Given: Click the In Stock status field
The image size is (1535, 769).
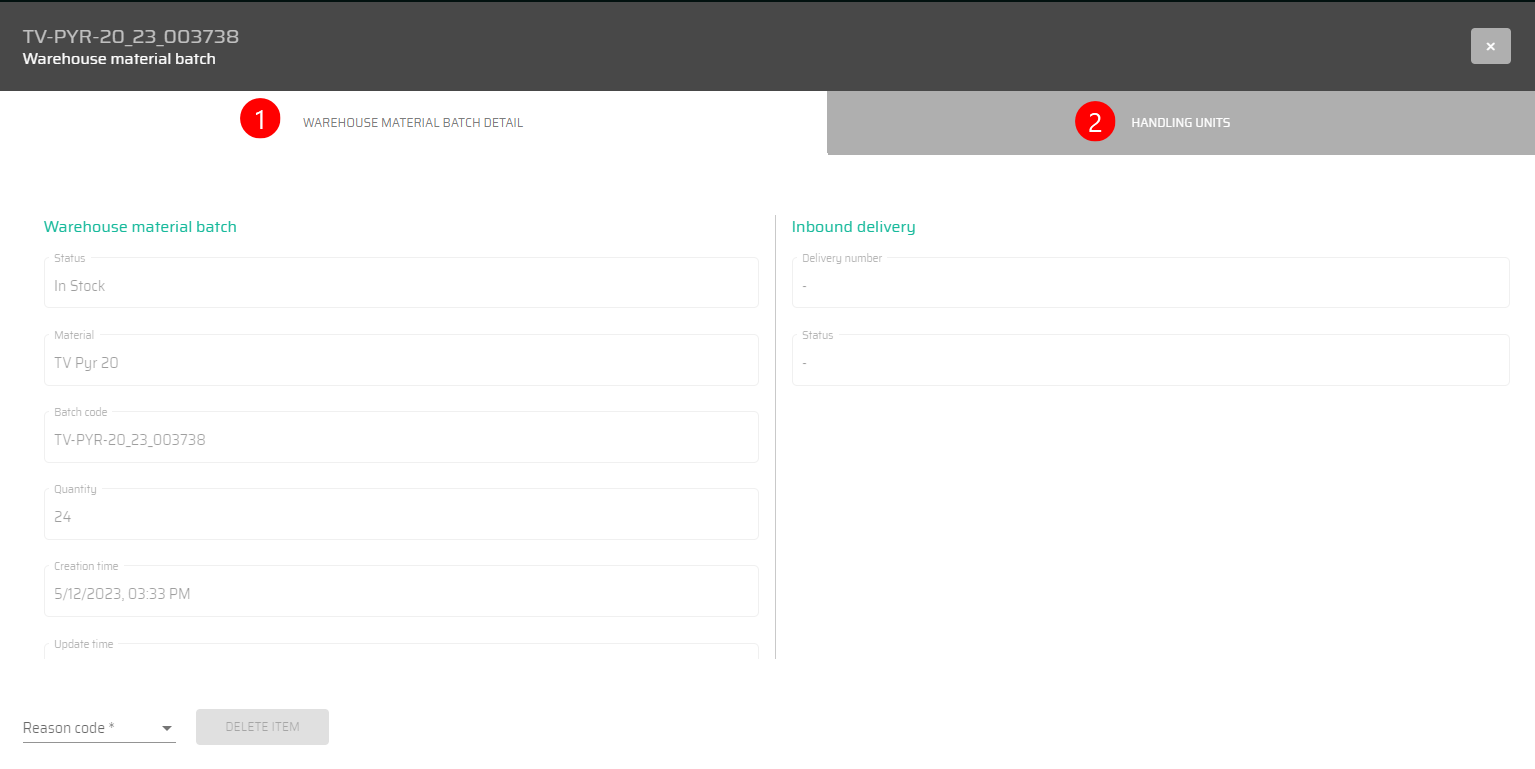Looking at the screenshot, I should click(x=400, y=285).
